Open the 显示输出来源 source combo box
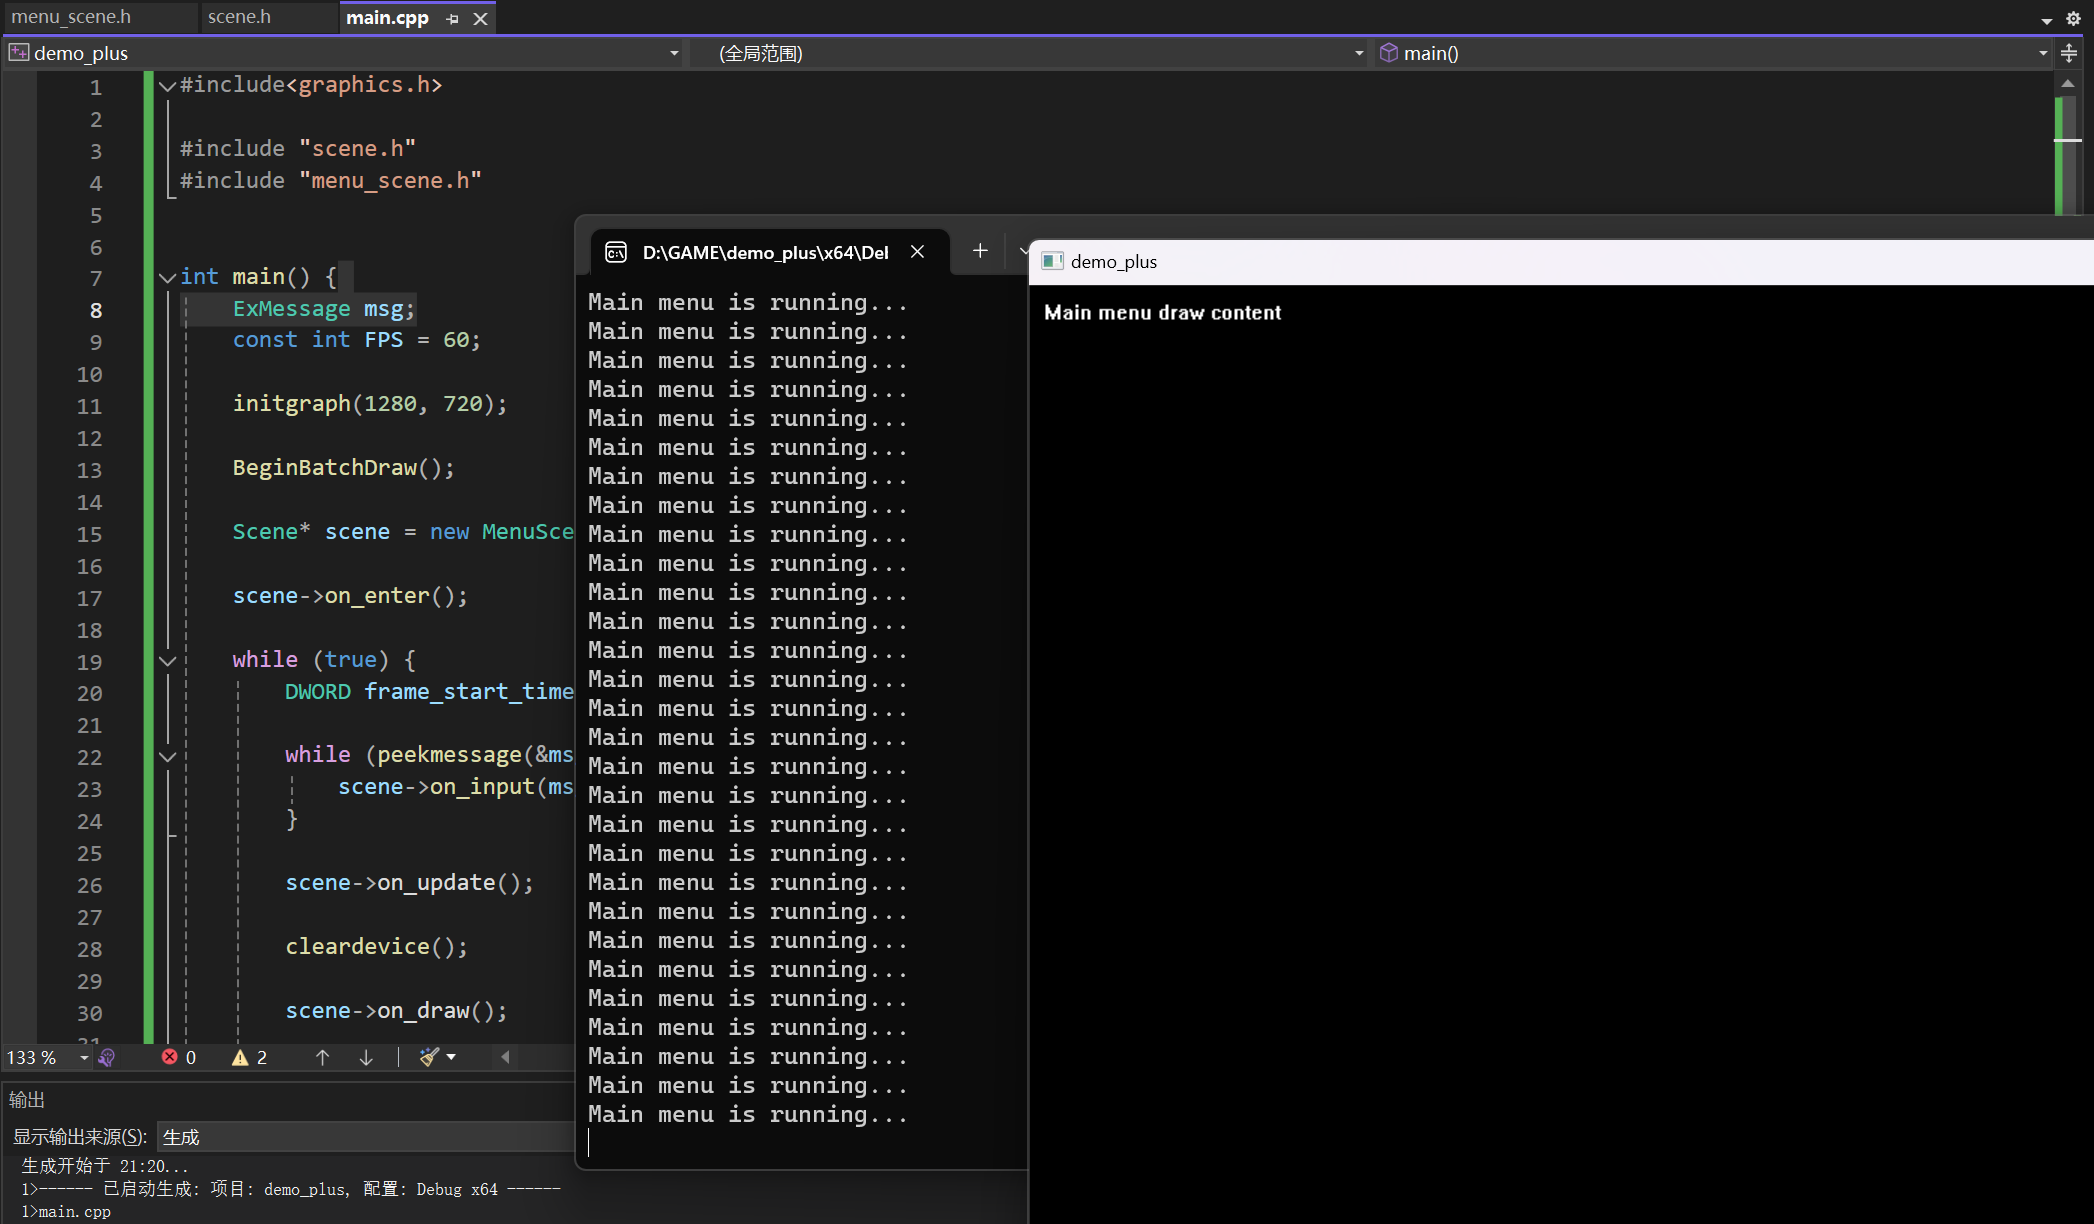 click(366, 1137)
